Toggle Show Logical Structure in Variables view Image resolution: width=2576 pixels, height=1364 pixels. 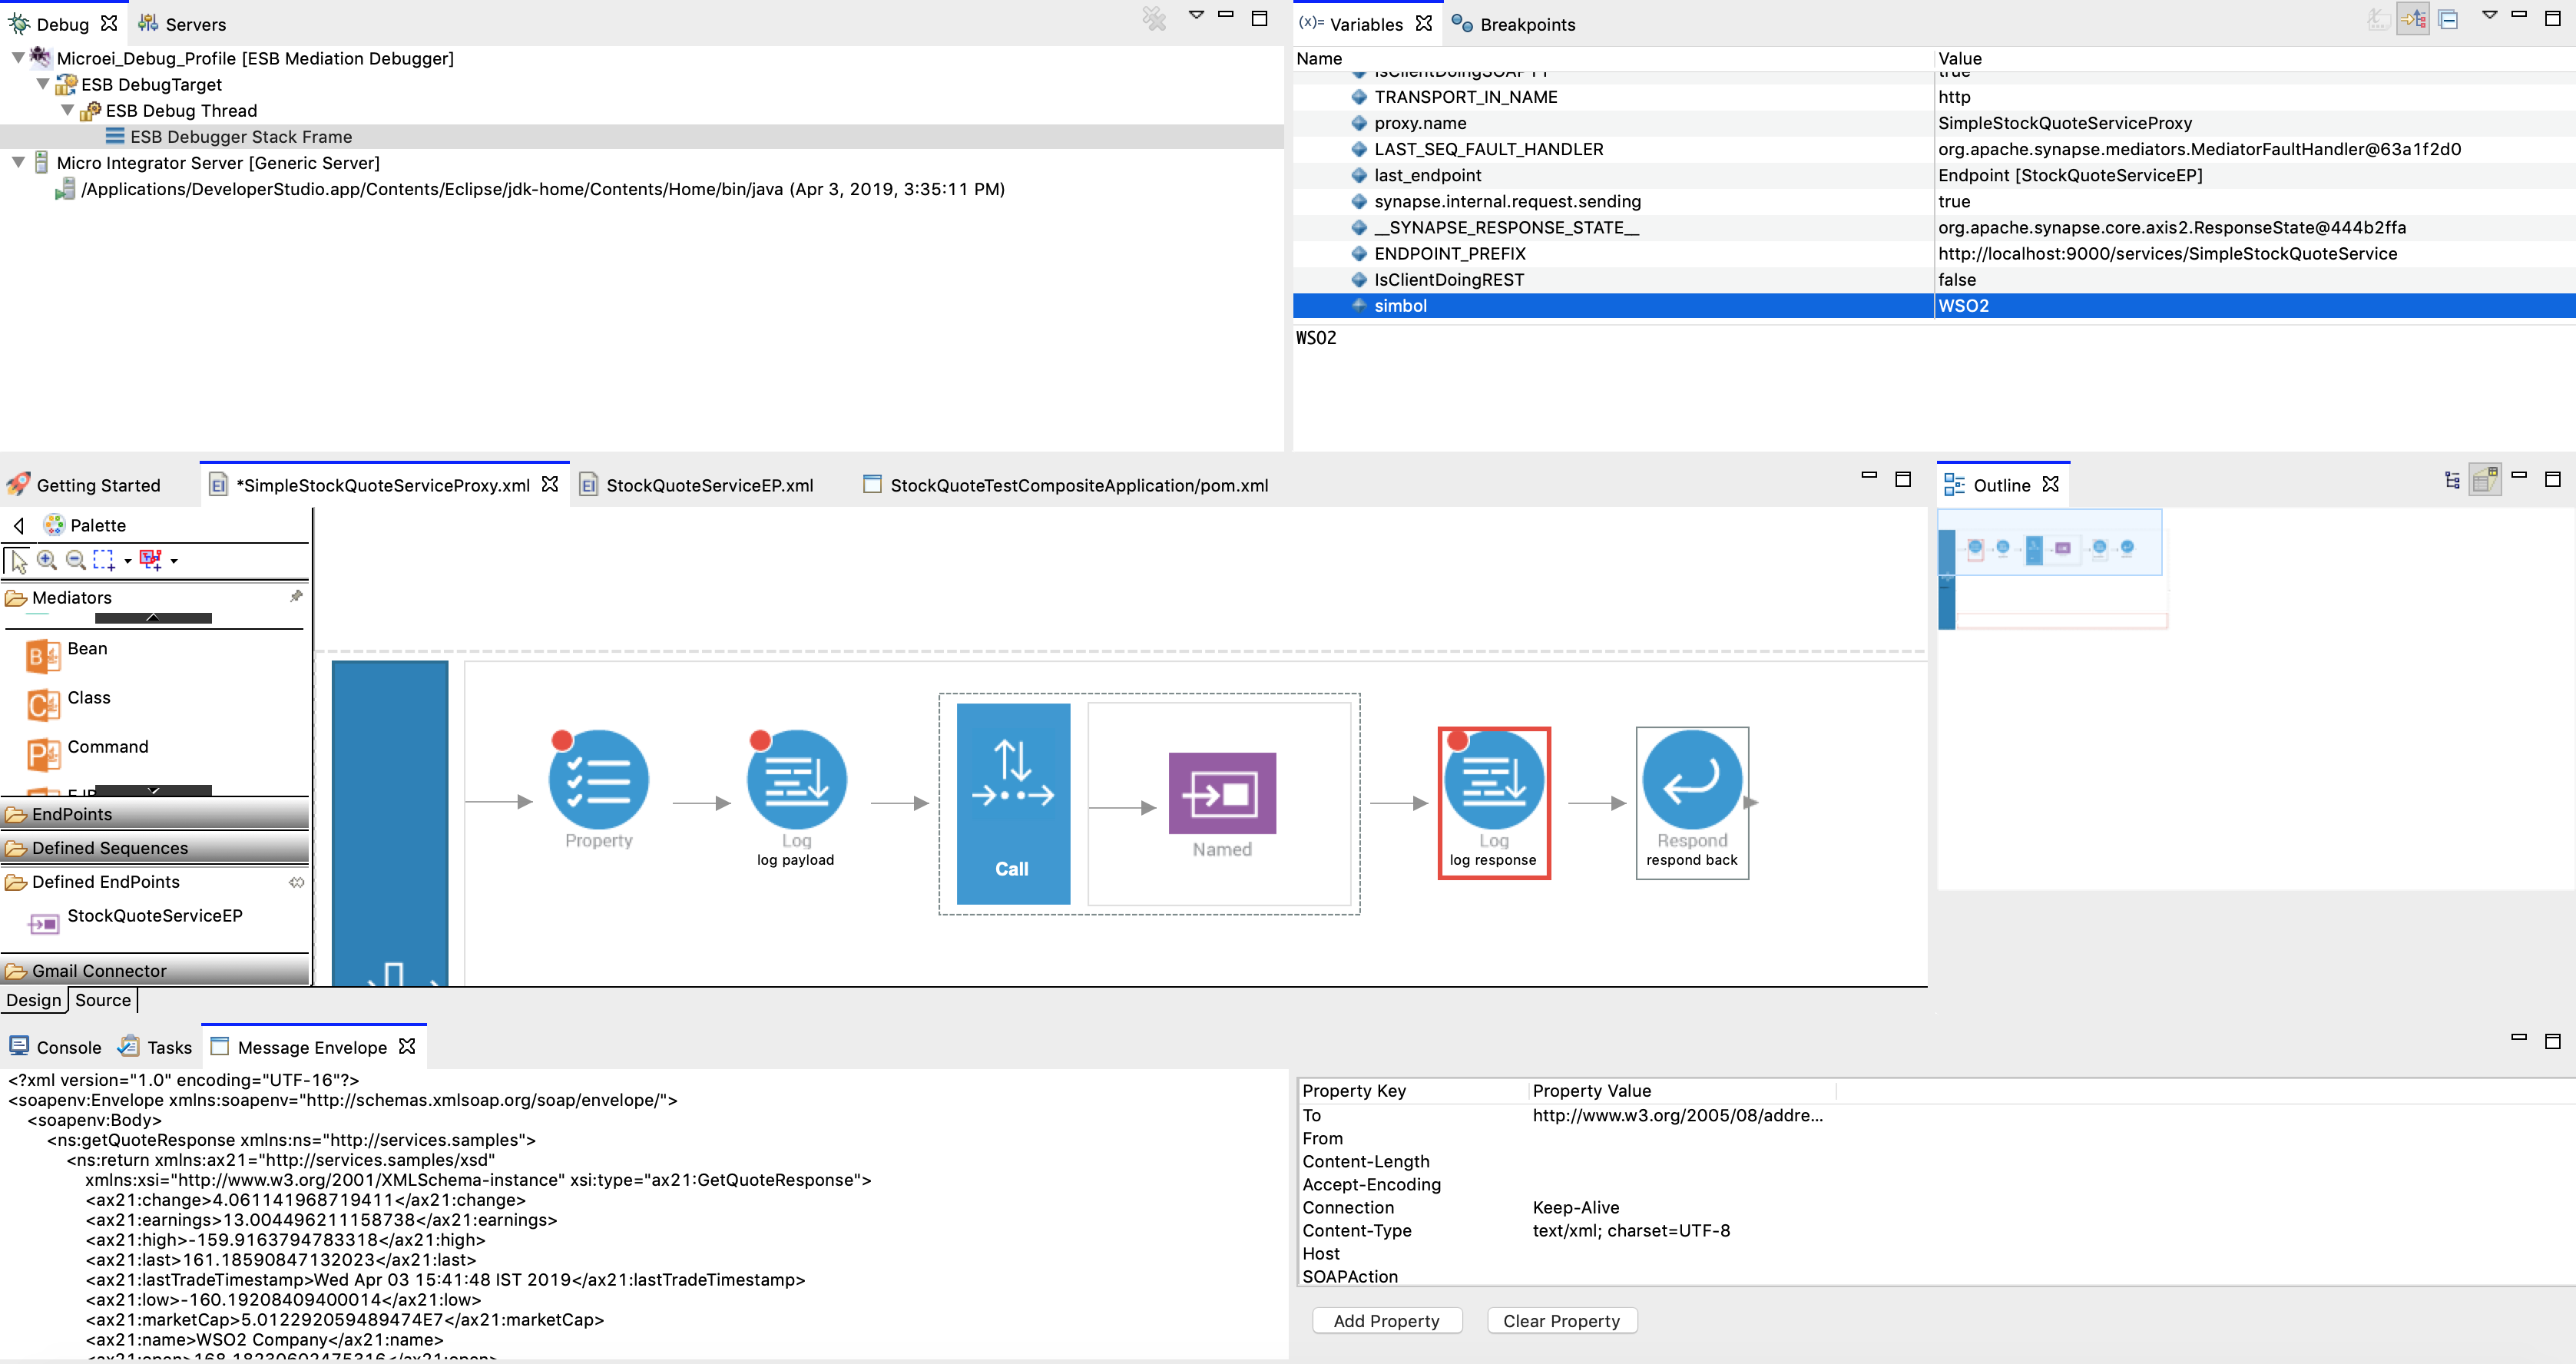point(2413,19)
